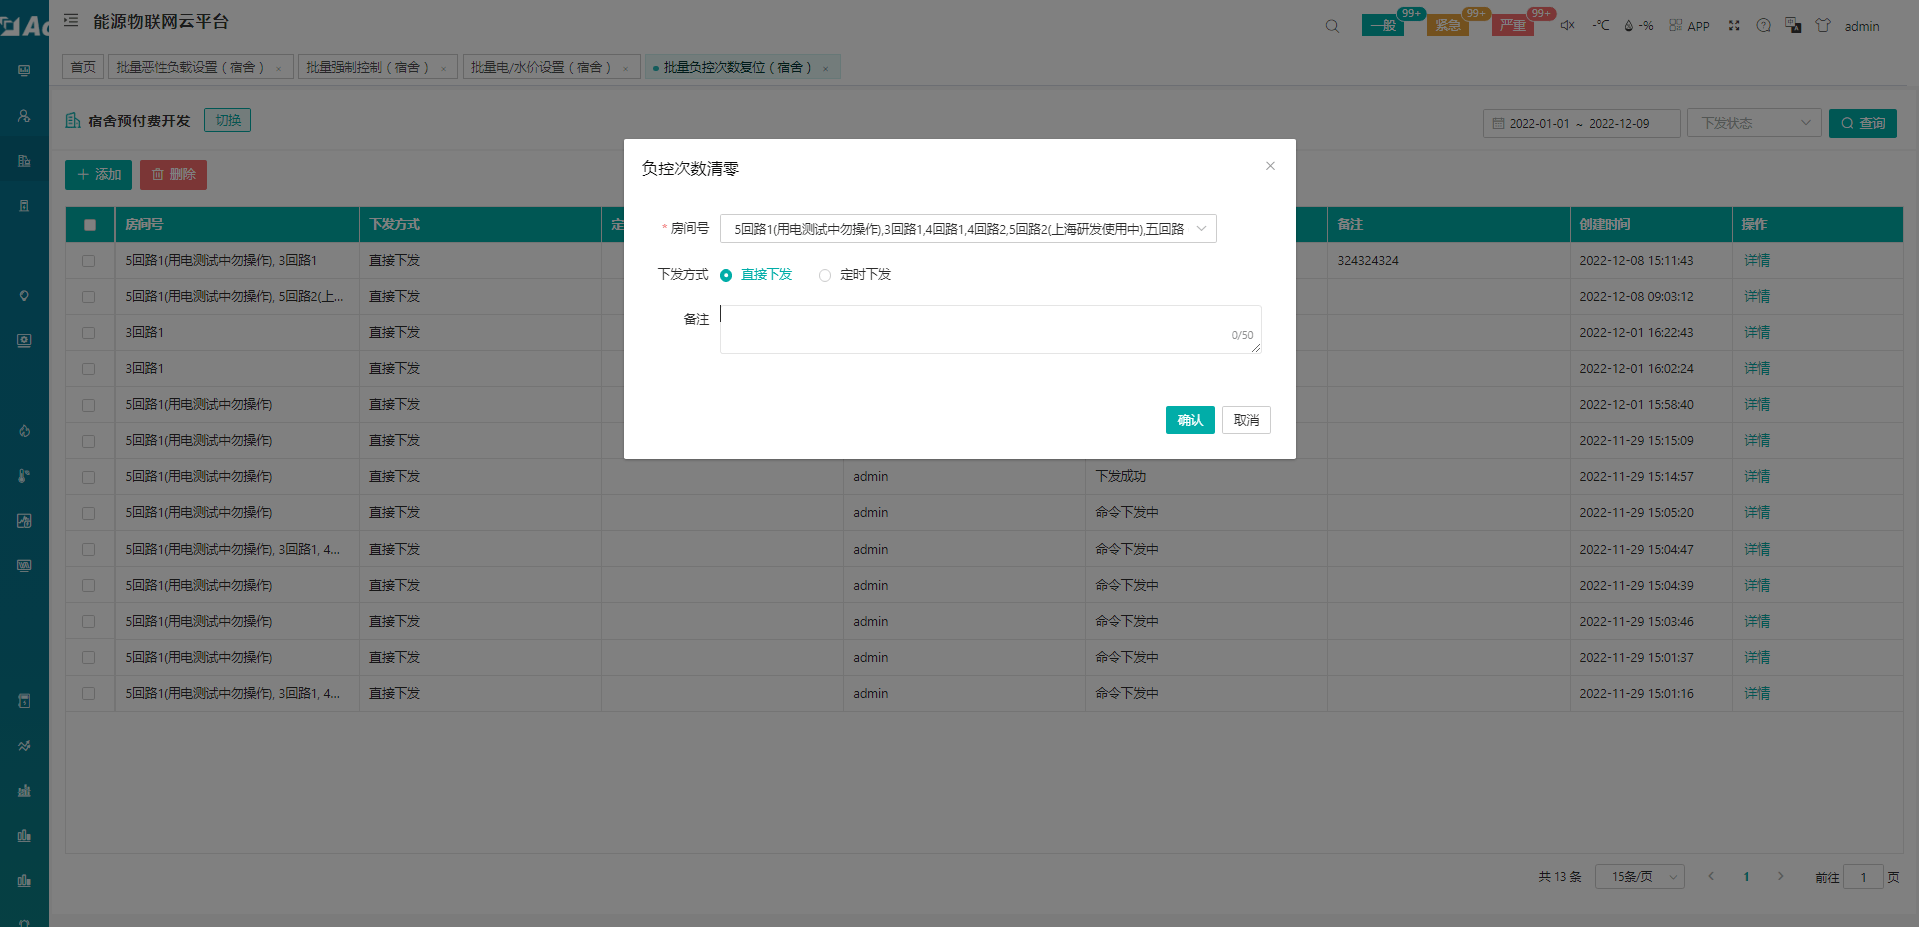
Task: Go to previous page arrow
Action: pyautogui.click(x=1711, y=877)
